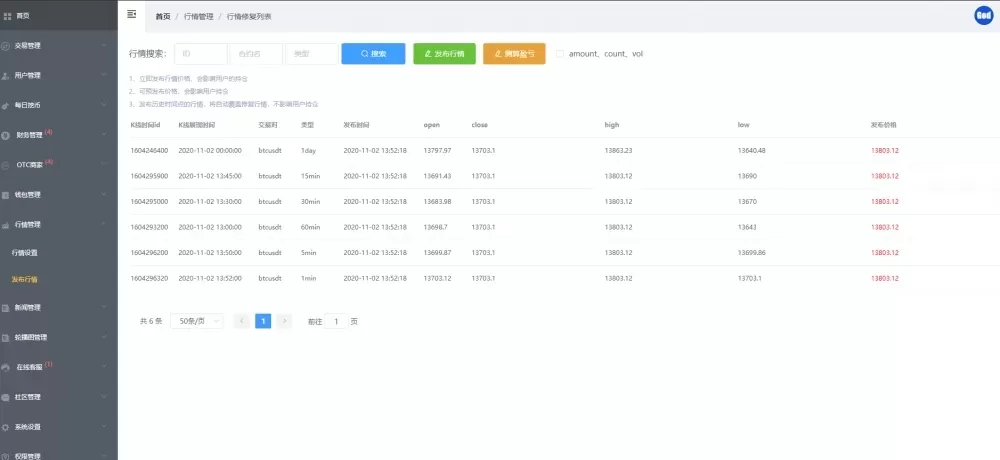This screenshot has height=460, width=1000.
Task: Open user avatar in top-right corner
Action: click(982, 15)
